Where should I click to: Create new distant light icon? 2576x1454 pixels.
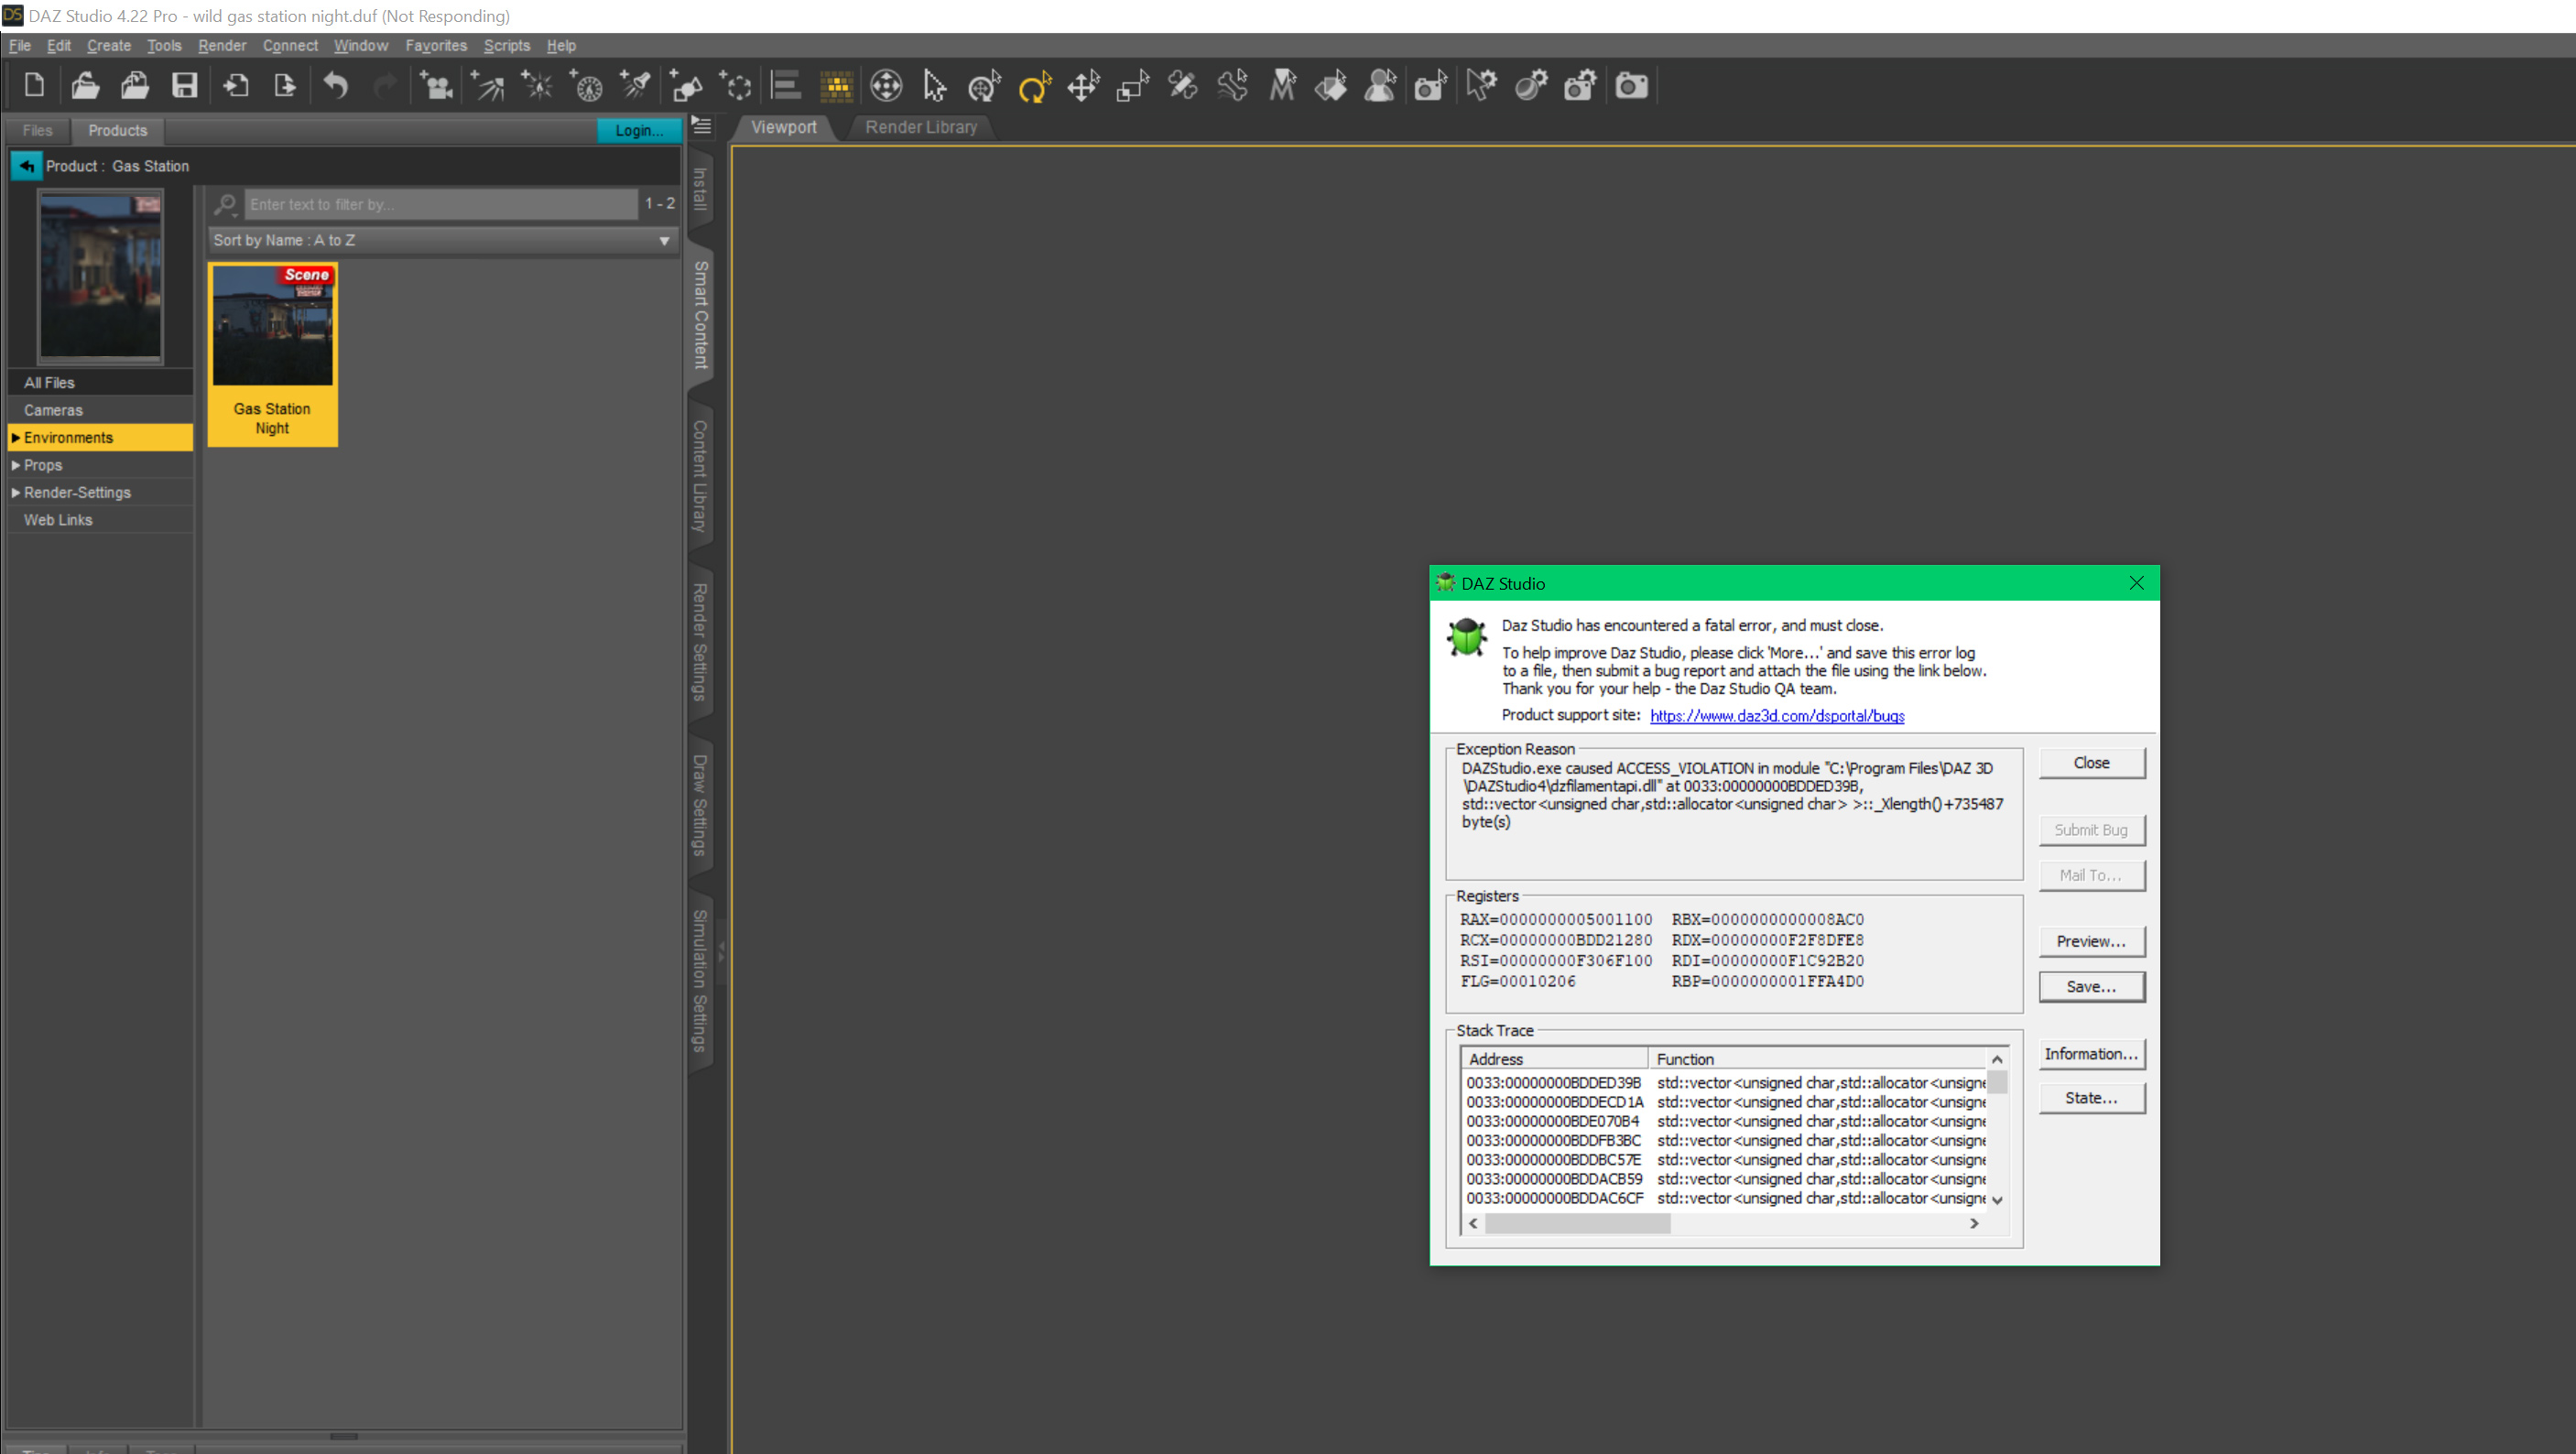487,86
